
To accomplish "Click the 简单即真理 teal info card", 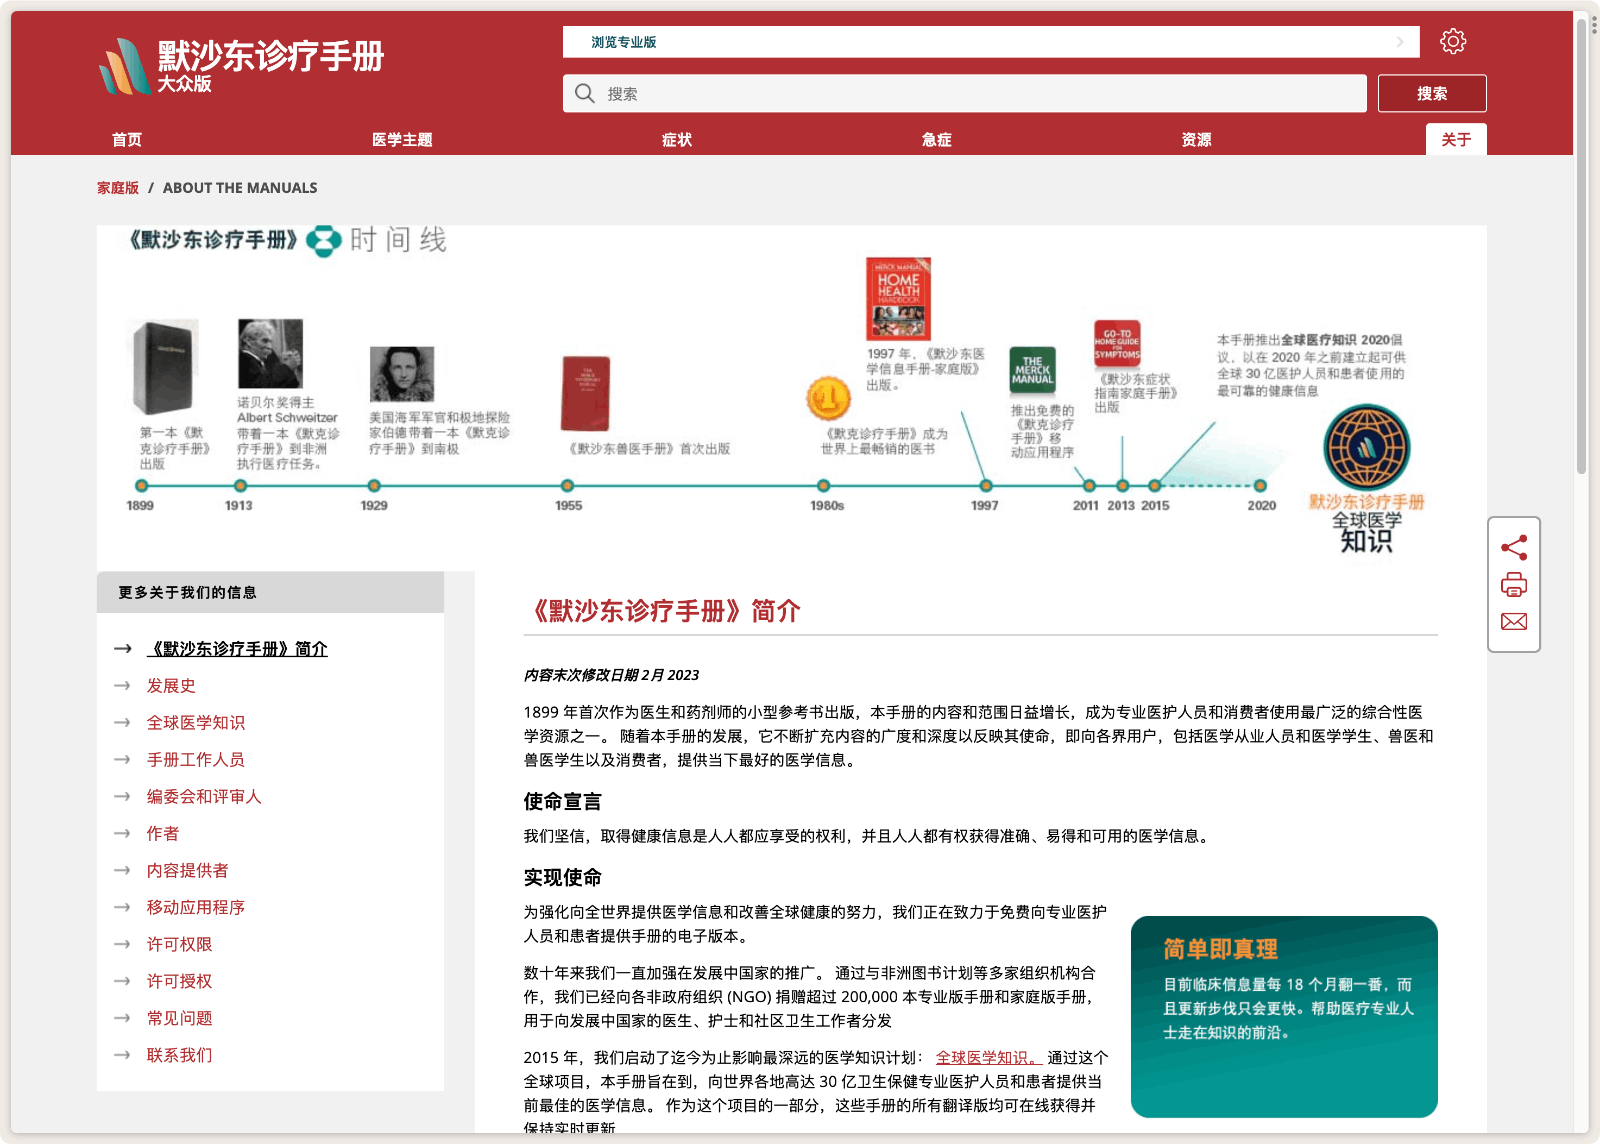I will 1284,1017.
